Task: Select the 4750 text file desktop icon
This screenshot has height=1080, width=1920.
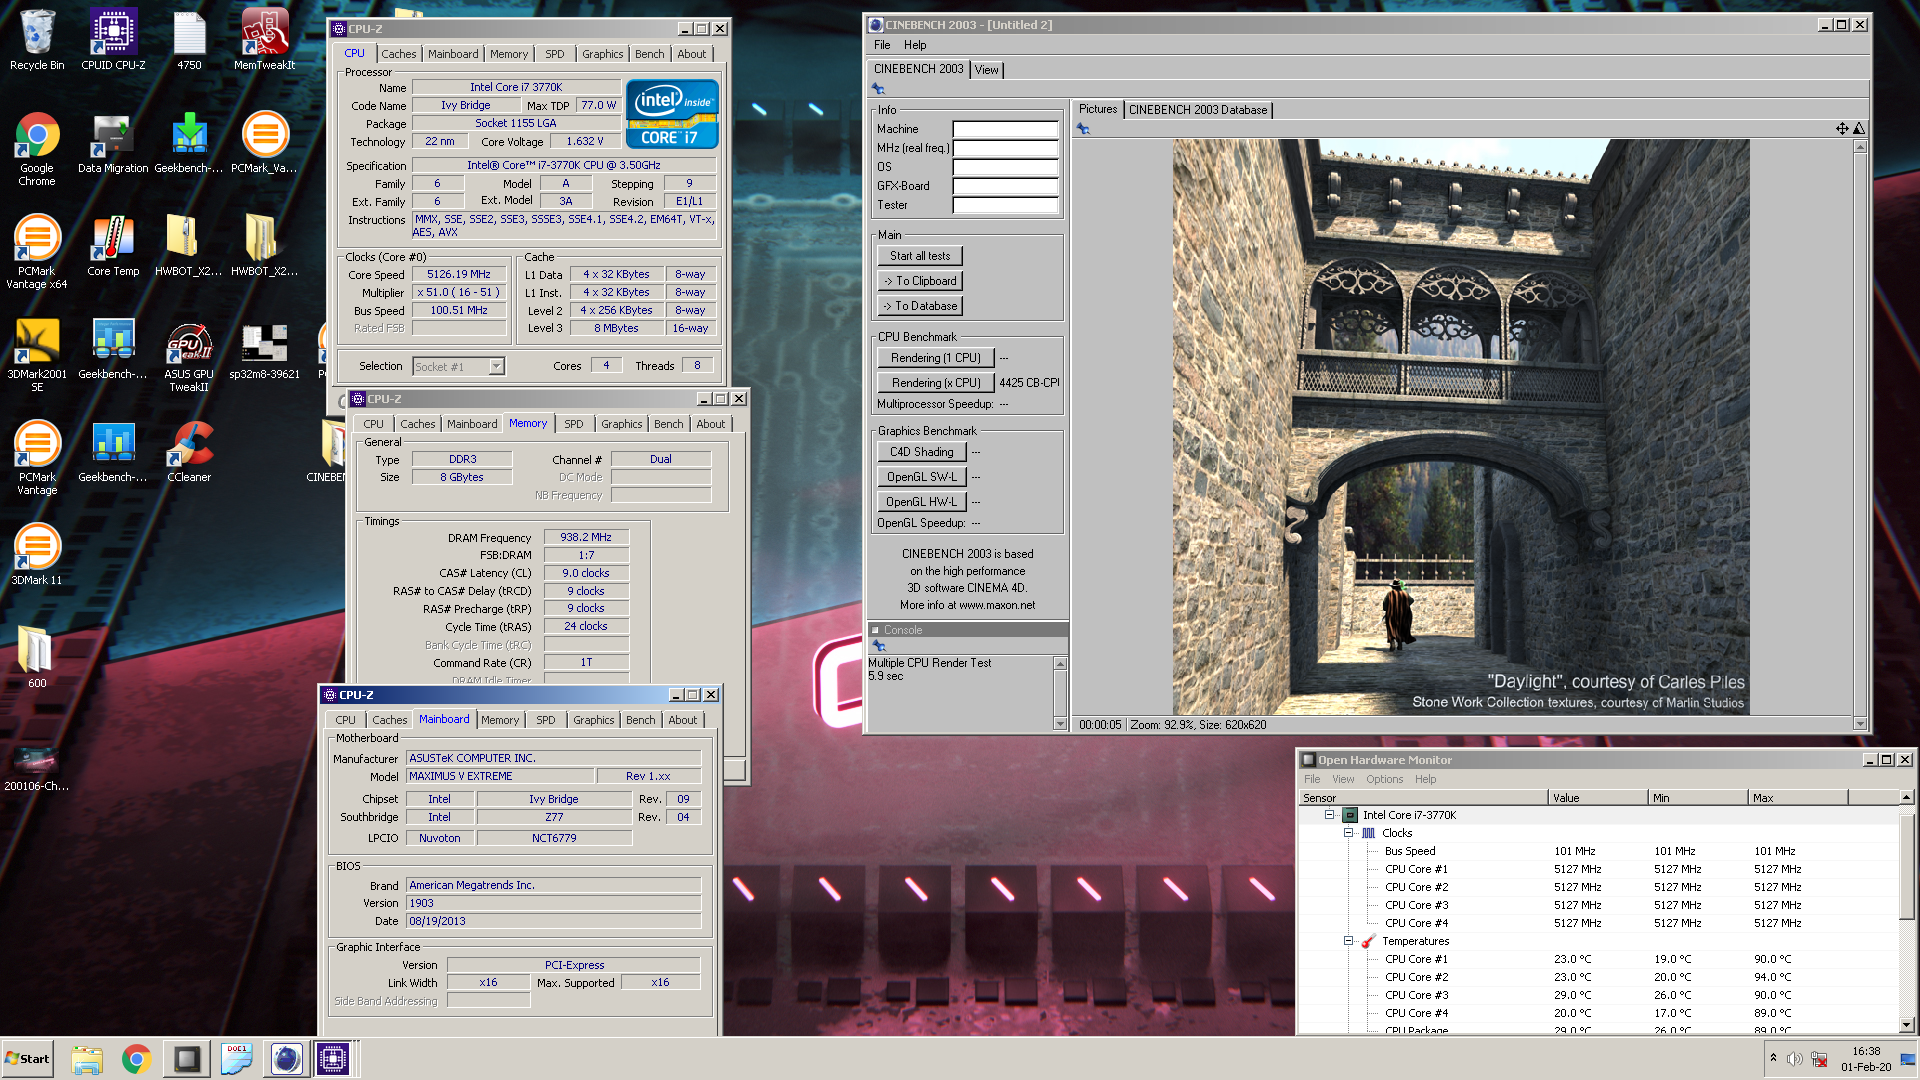Action: [x=189, y=40]
